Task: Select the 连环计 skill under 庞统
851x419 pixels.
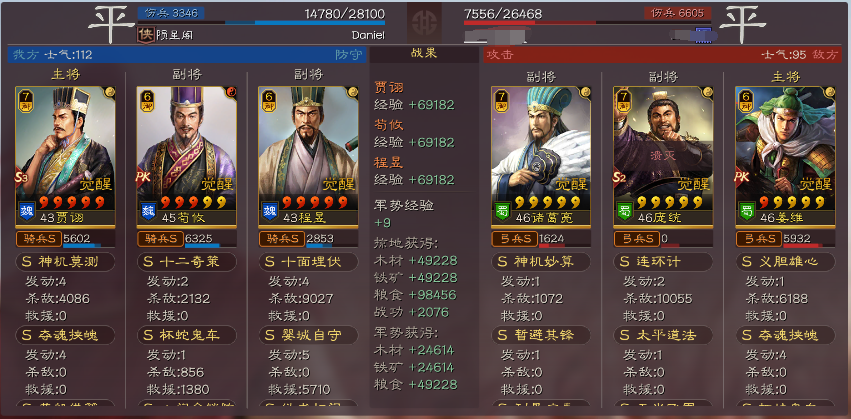Action: [x=663, y=262]
